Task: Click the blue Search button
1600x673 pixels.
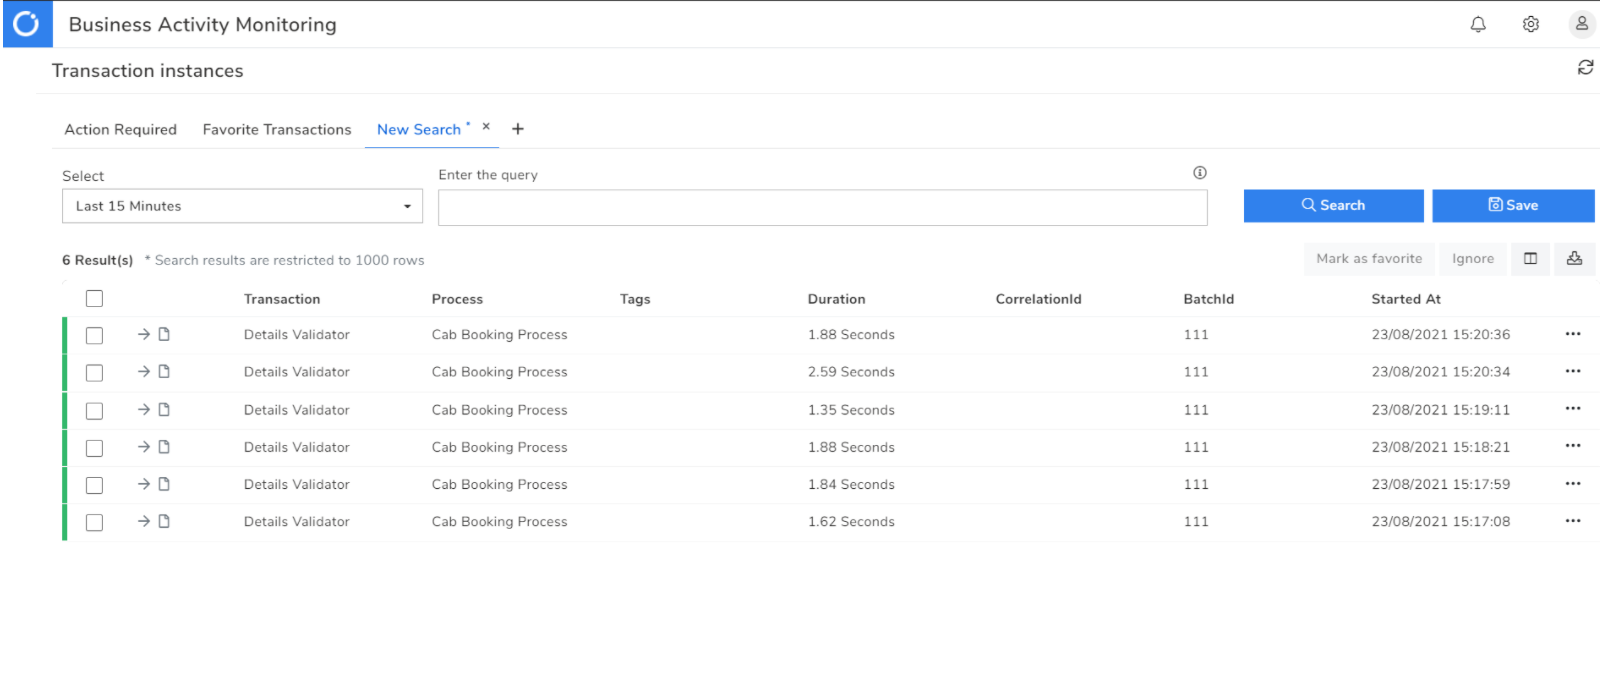Action: click(1333, 205)
